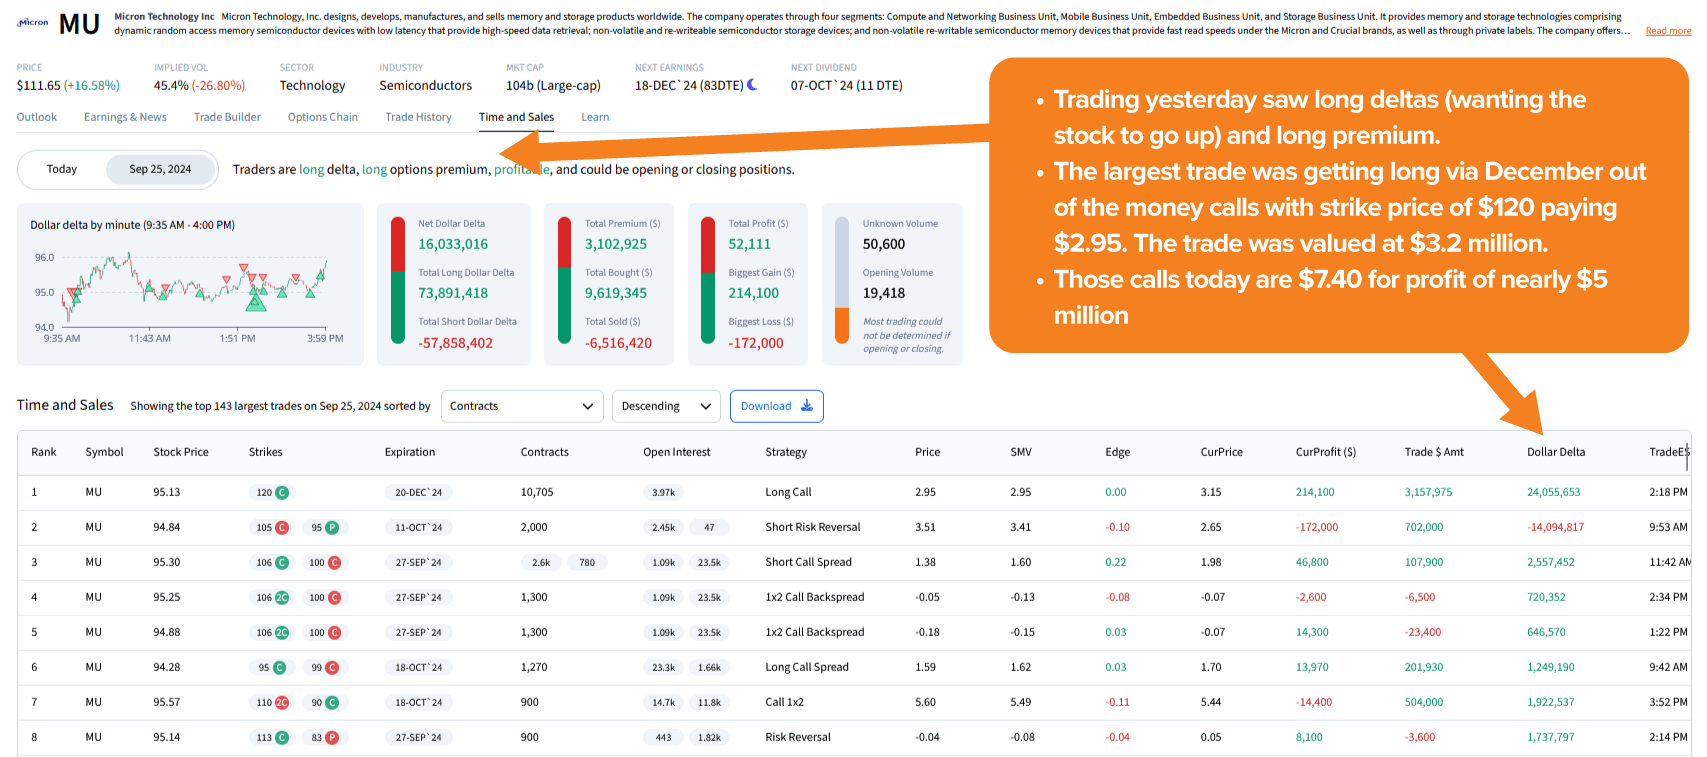
Task: Click the 99 call strike badge in row 6
Action: coord(324,667)
